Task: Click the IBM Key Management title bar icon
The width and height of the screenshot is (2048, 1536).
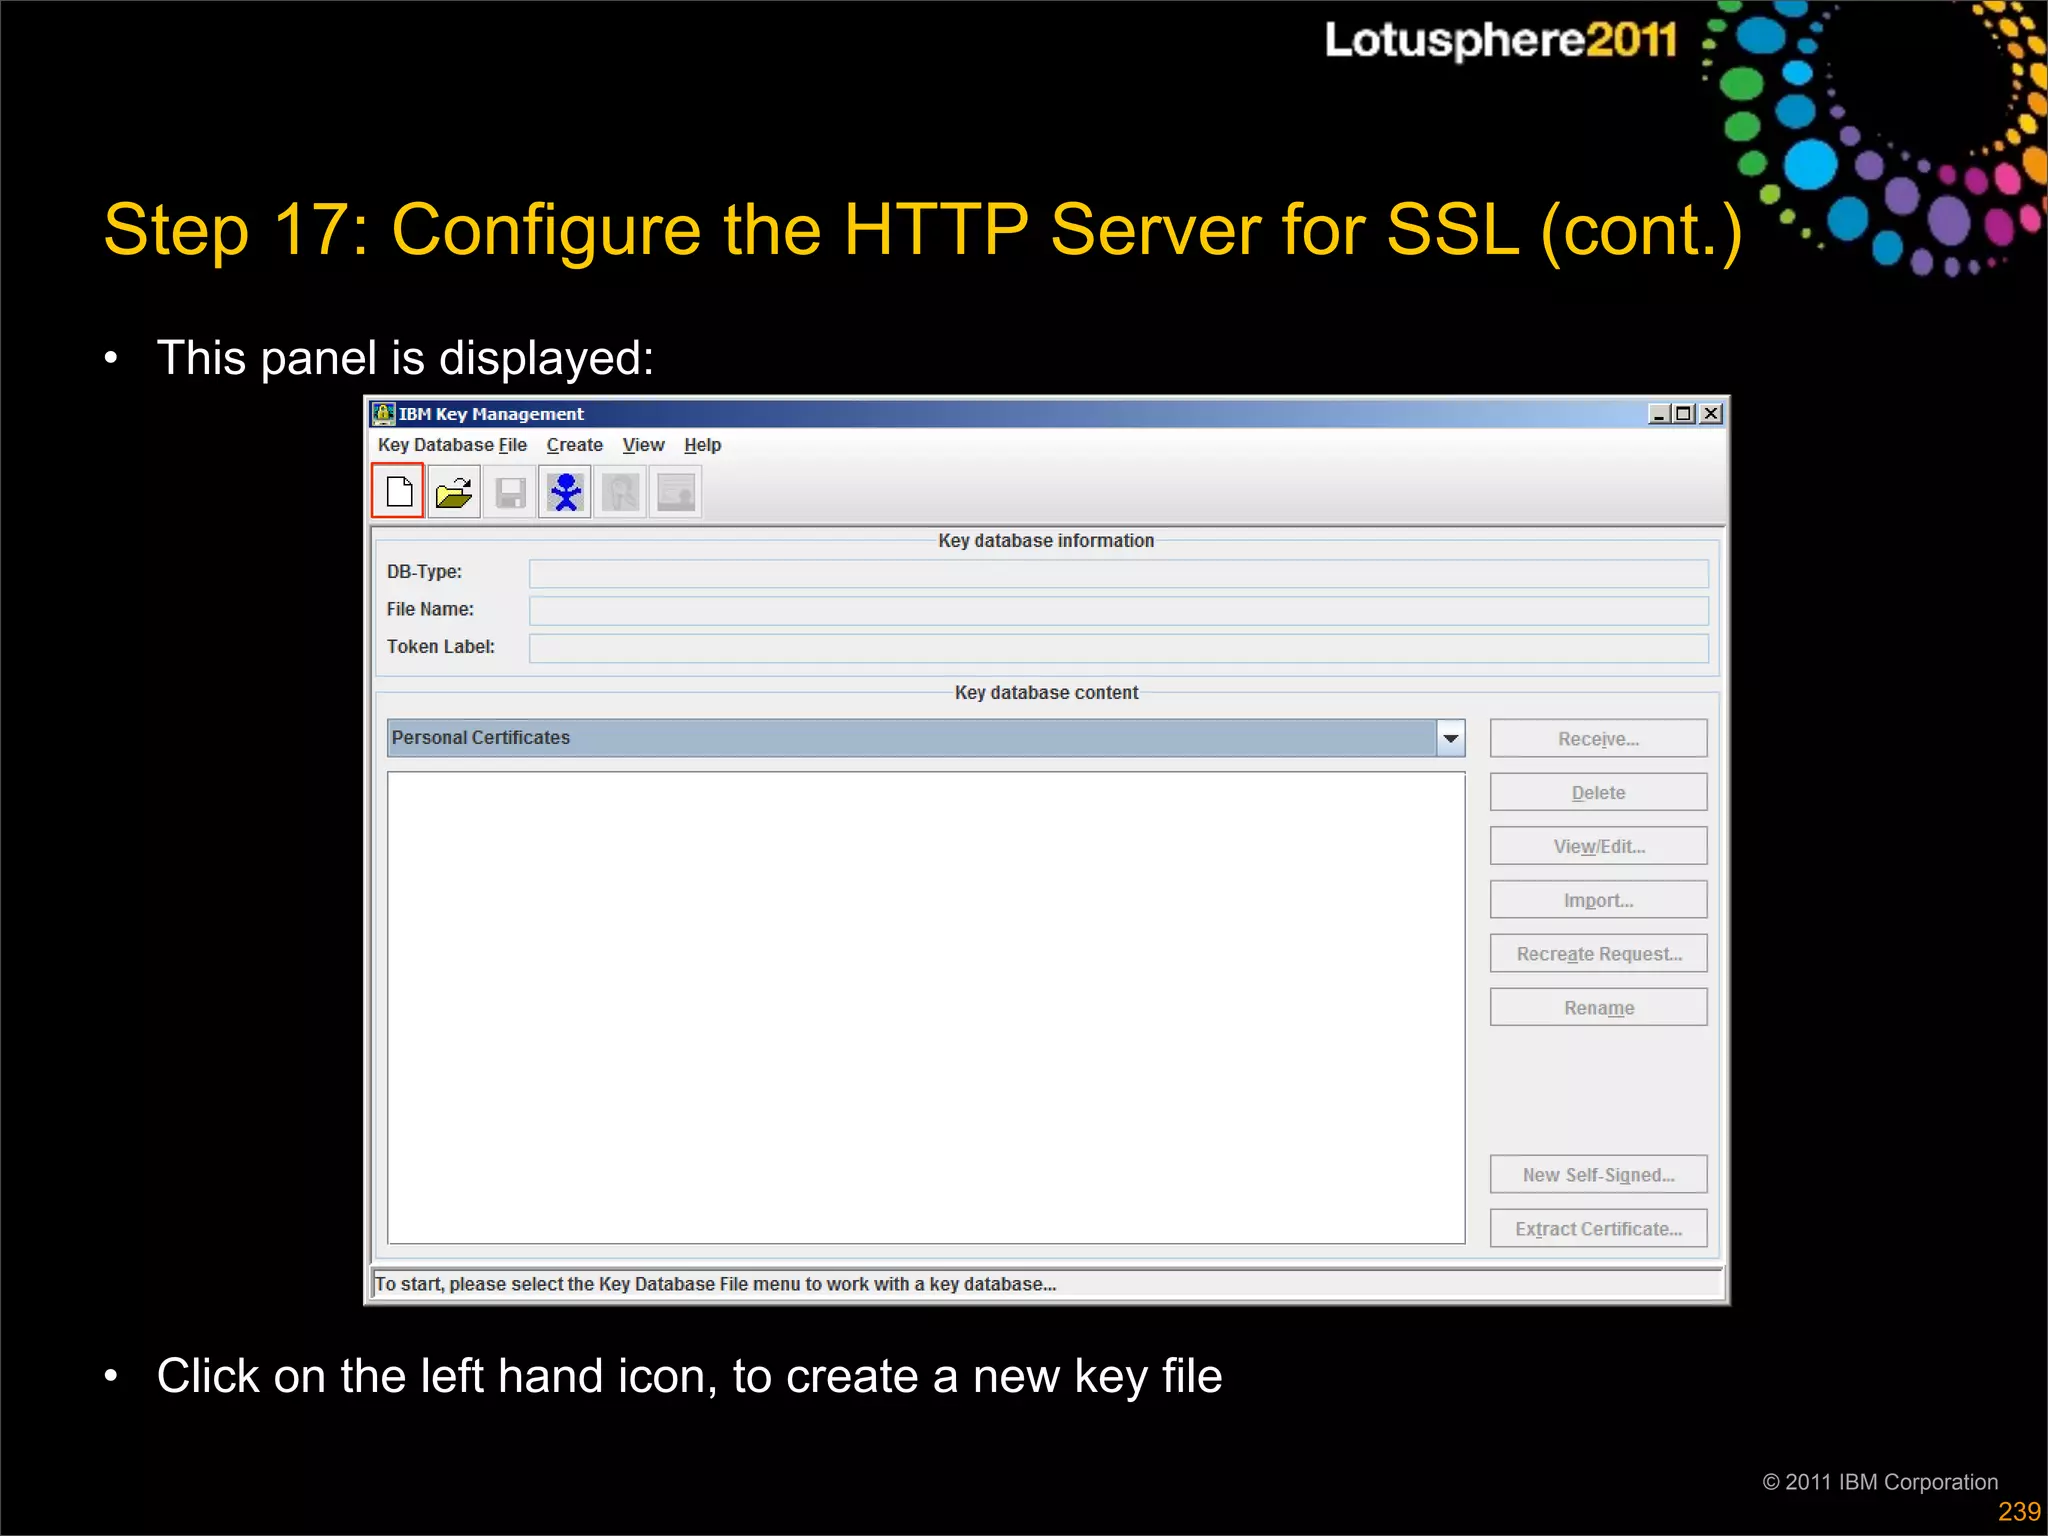Action: (x=383, y=413)
